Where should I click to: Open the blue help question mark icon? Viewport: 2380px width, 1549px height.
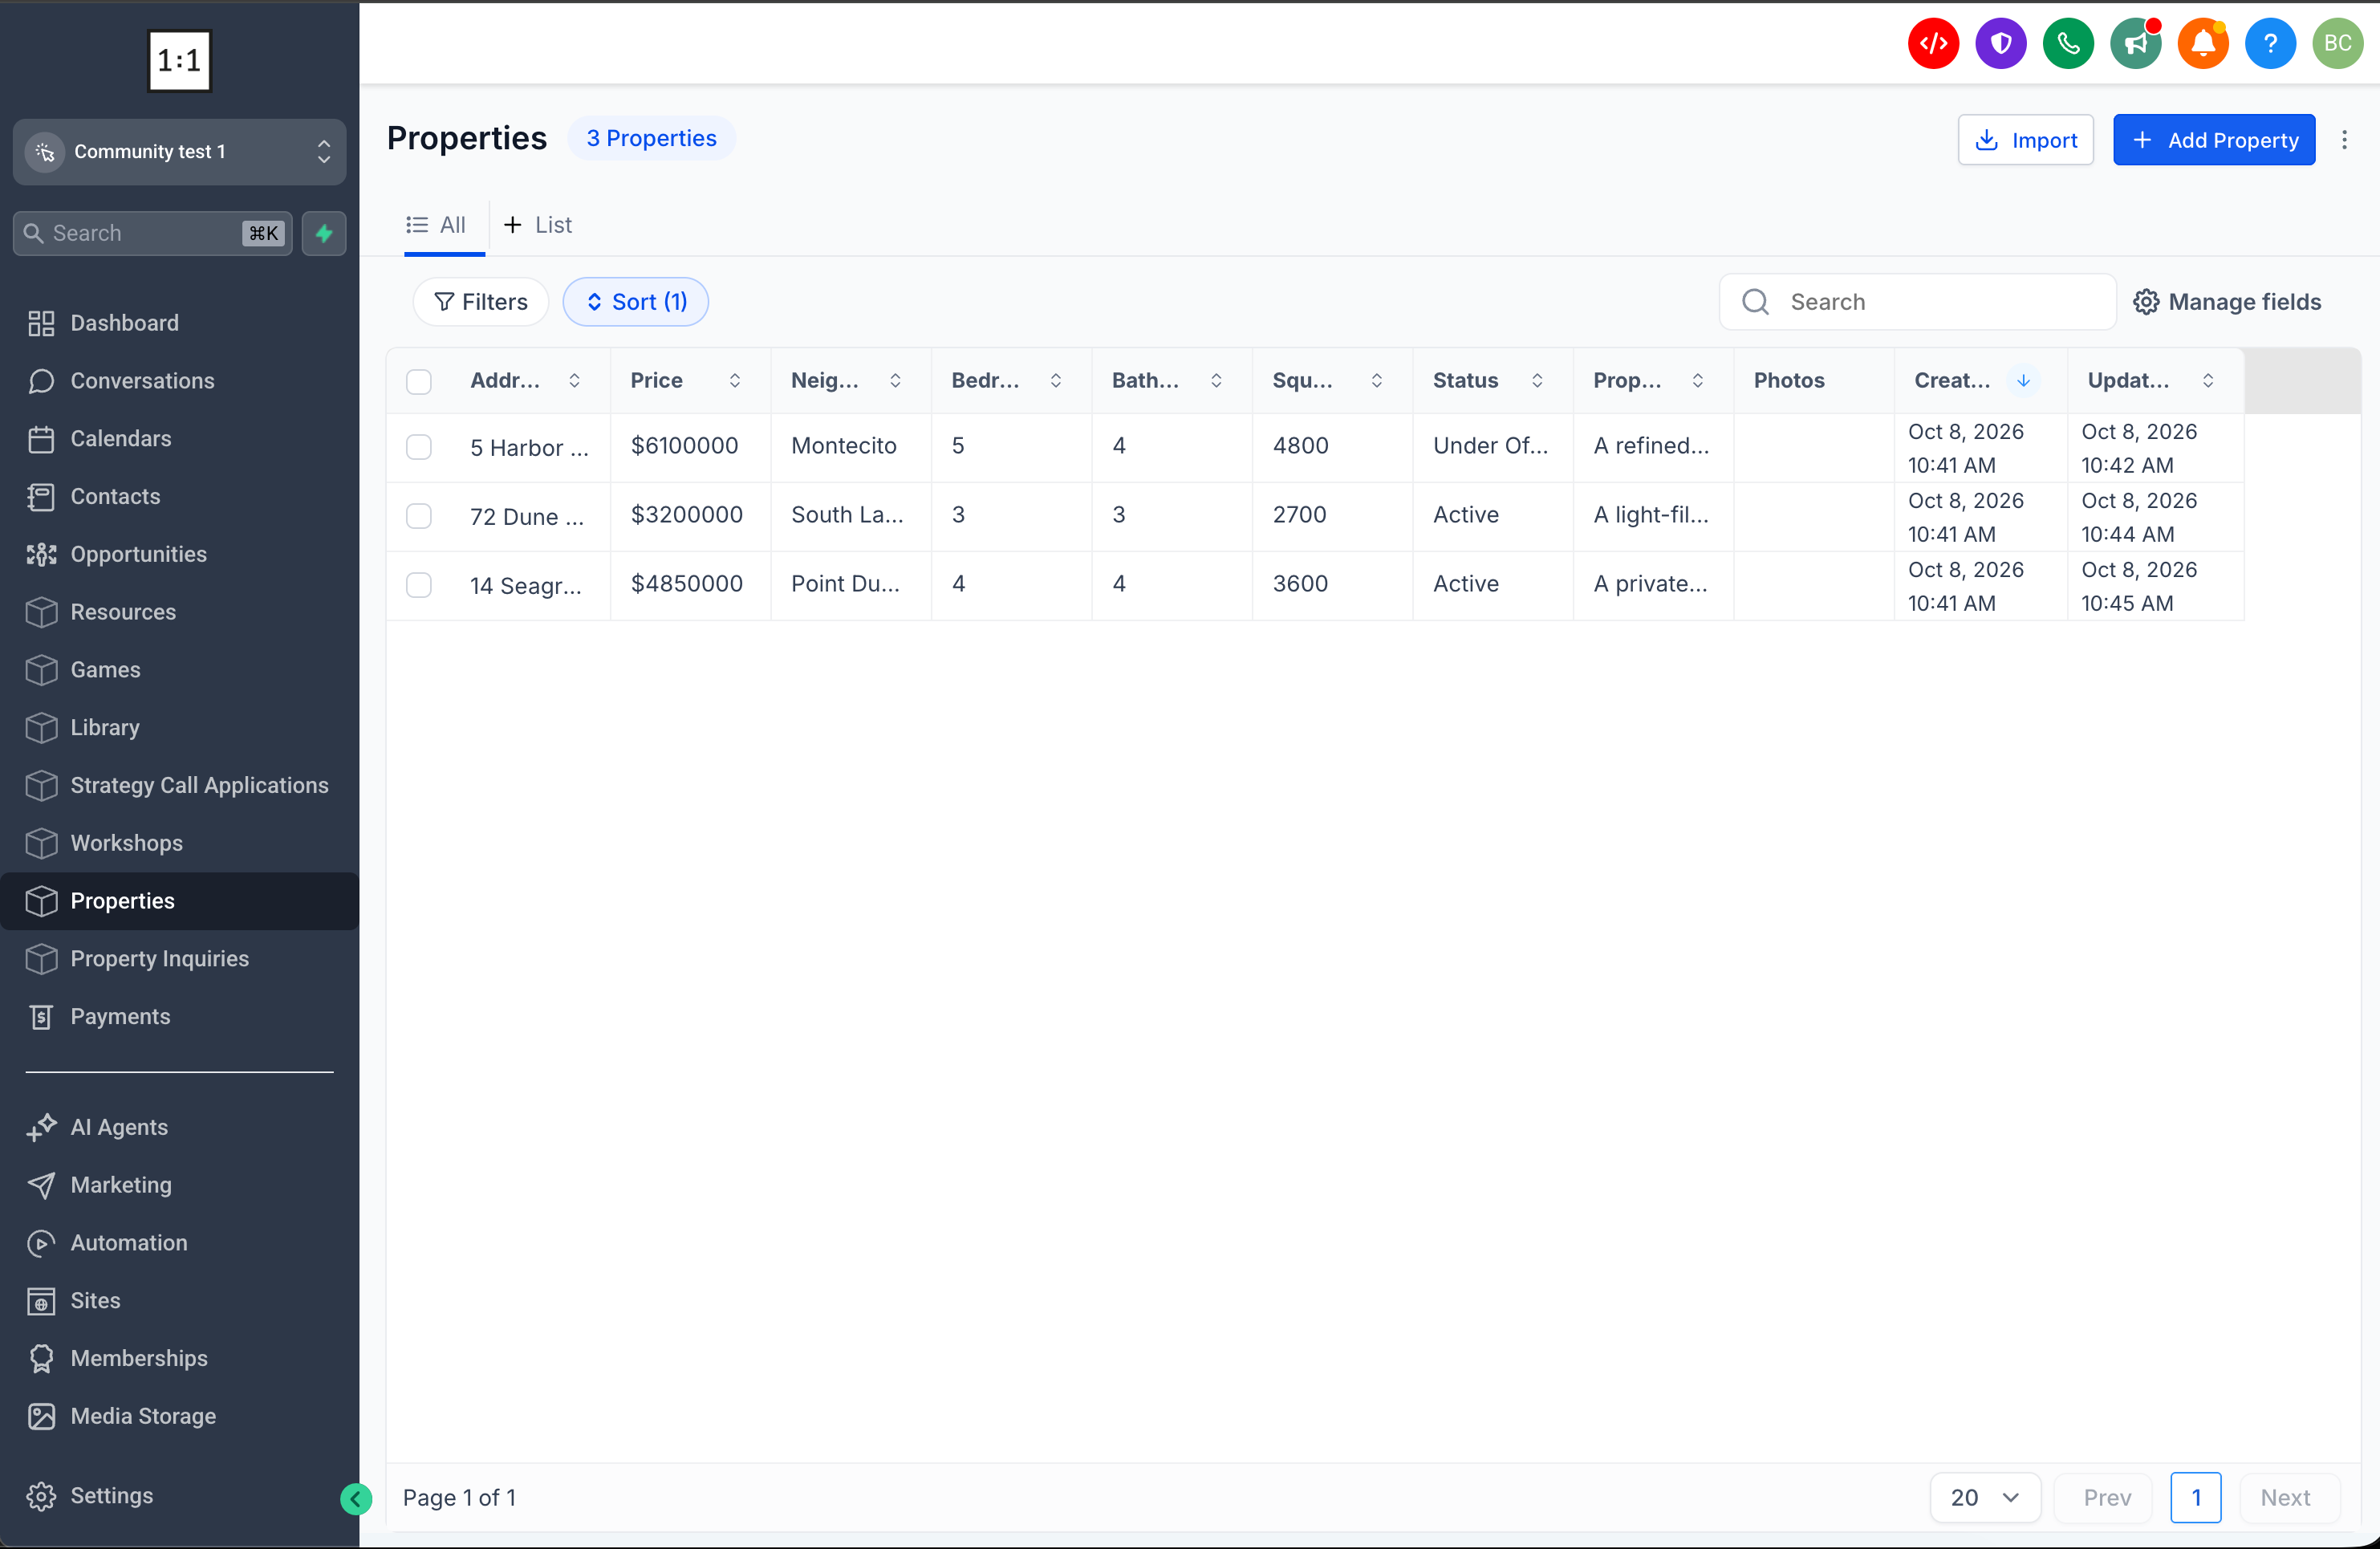coord(2270,44)
